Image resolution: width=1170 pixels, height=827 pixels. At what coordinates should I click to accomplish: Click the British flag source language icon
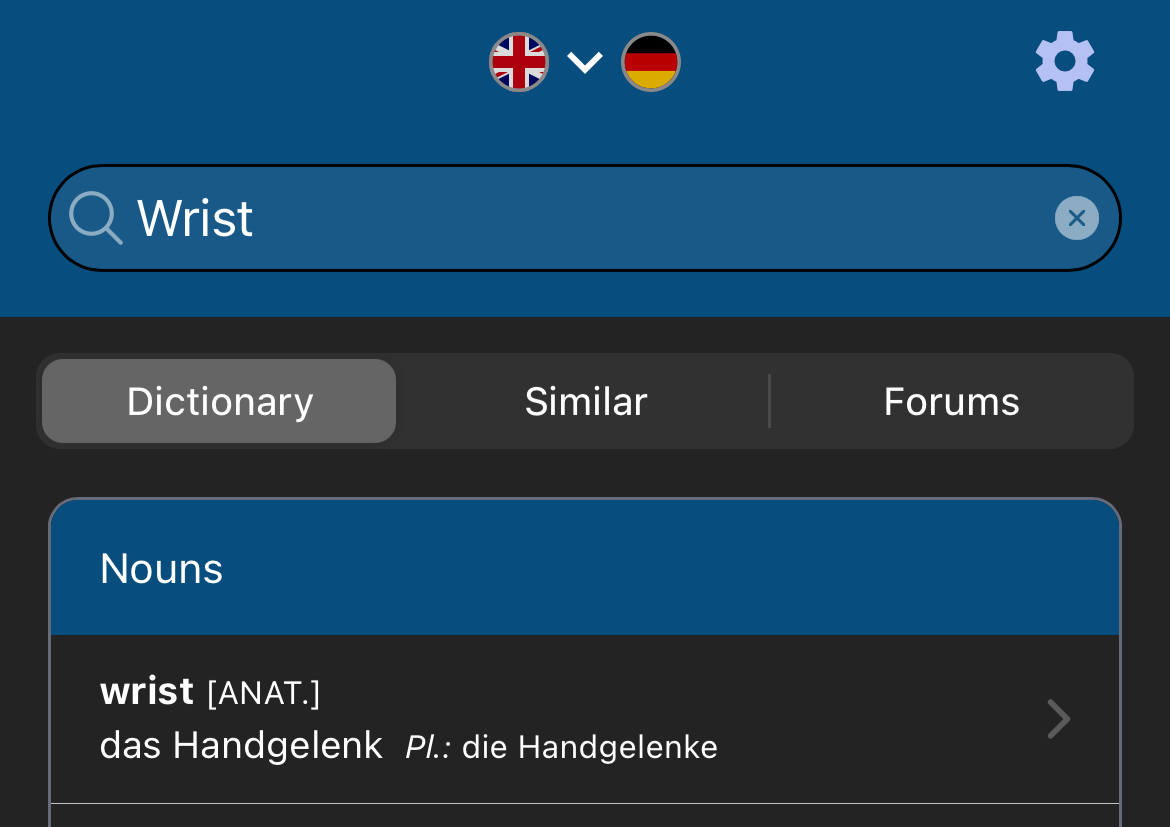[x=518, y=62]
